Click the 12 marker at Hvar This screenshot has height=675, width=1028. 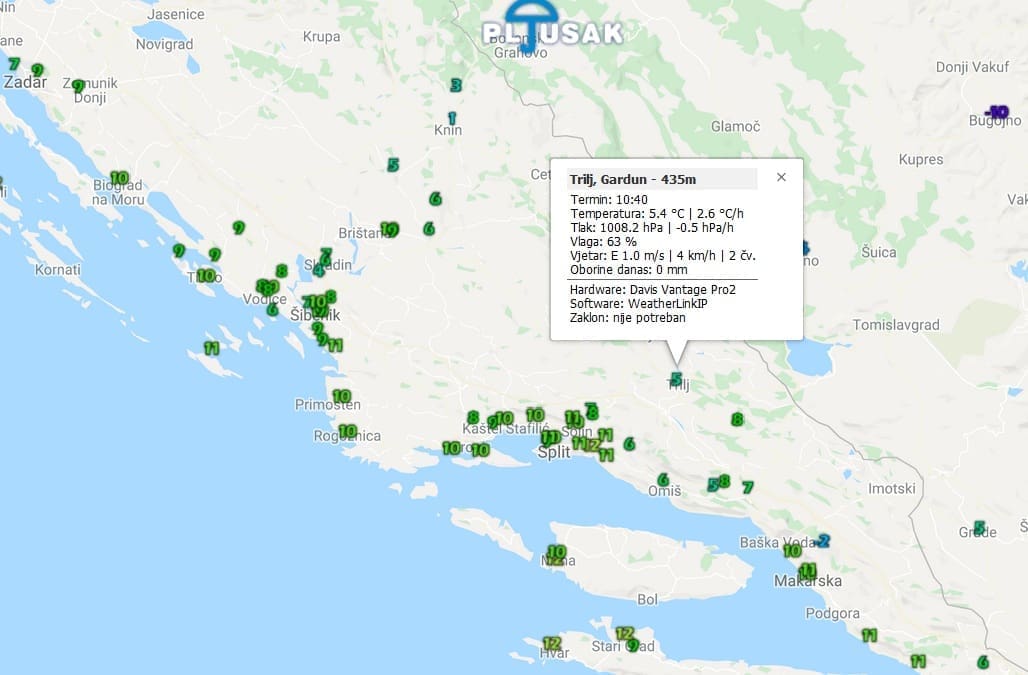551,643
